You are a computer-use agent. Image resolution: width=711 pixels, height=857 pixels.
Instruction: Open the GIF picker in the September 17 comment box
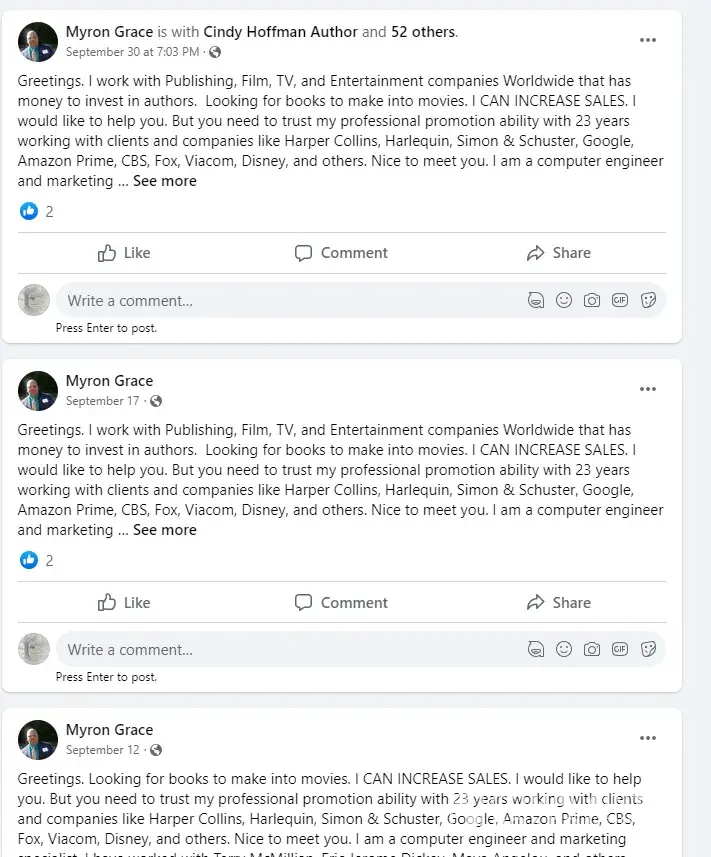coord(620,650)
